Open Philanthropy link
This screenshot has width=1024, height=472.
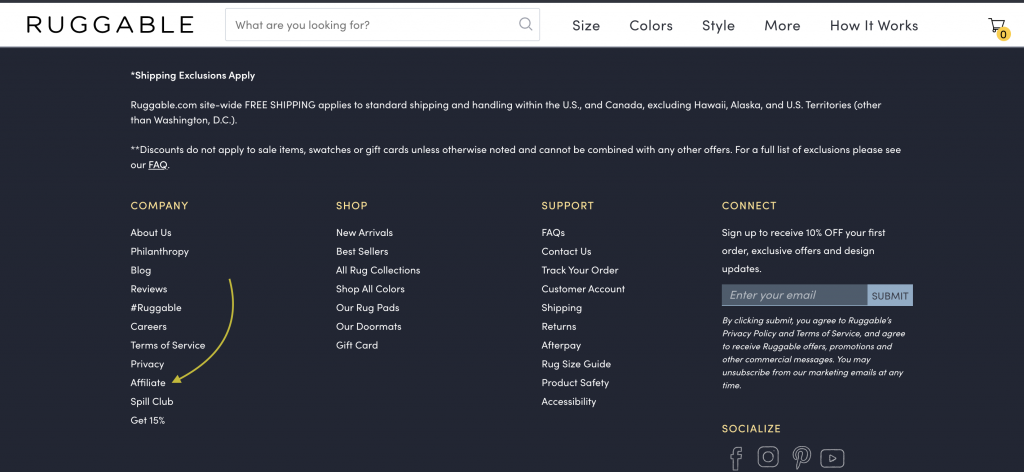coord(159,251)
